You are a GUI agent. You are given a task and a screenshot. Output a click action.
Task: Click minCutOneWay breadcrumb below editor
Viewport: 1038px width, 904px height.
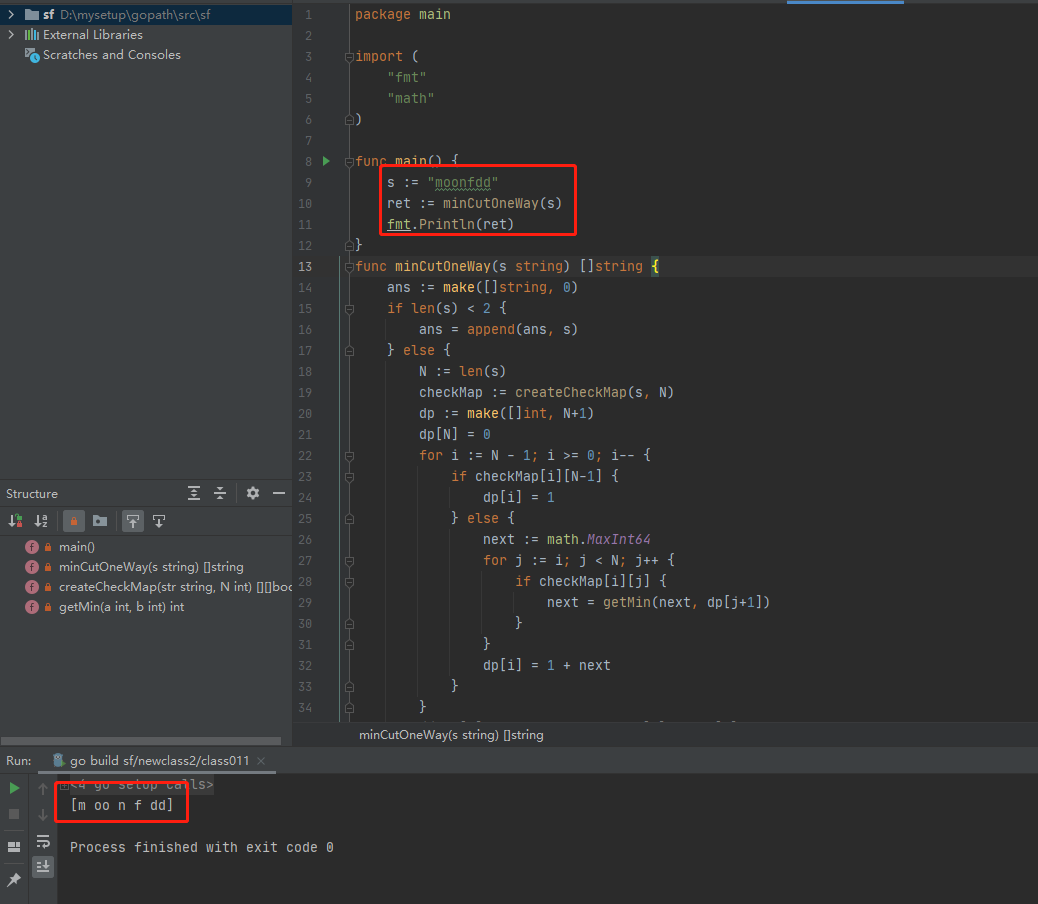[x=451, y=735]
